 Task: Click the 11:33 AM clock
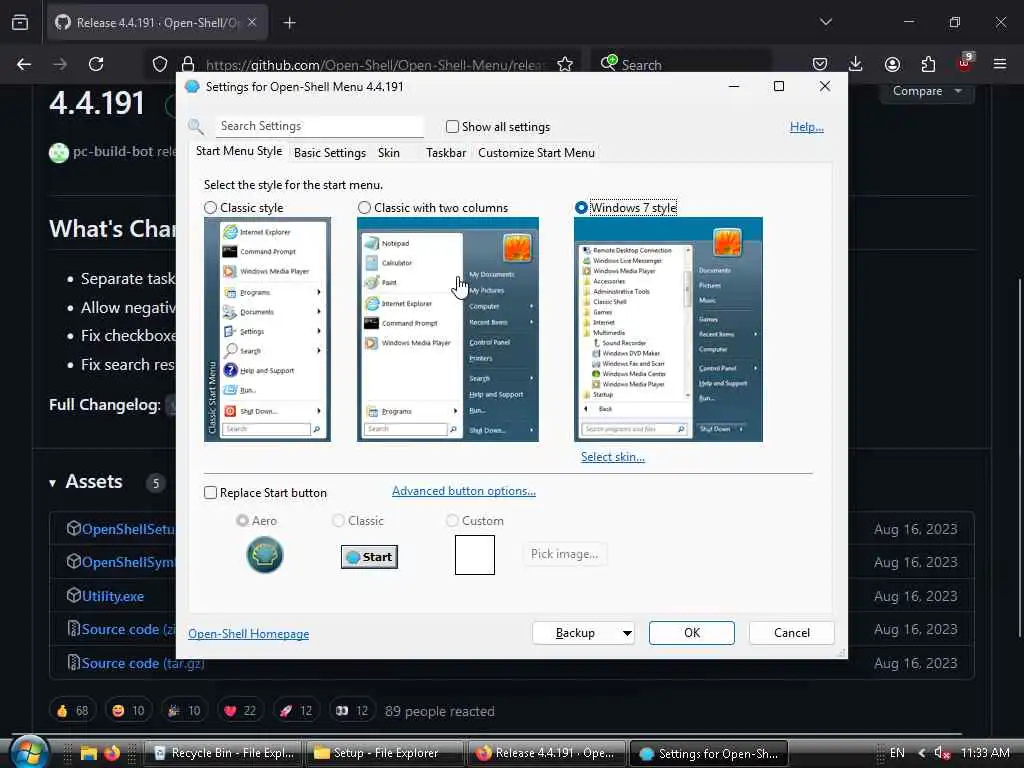click(x=985, y=753)
